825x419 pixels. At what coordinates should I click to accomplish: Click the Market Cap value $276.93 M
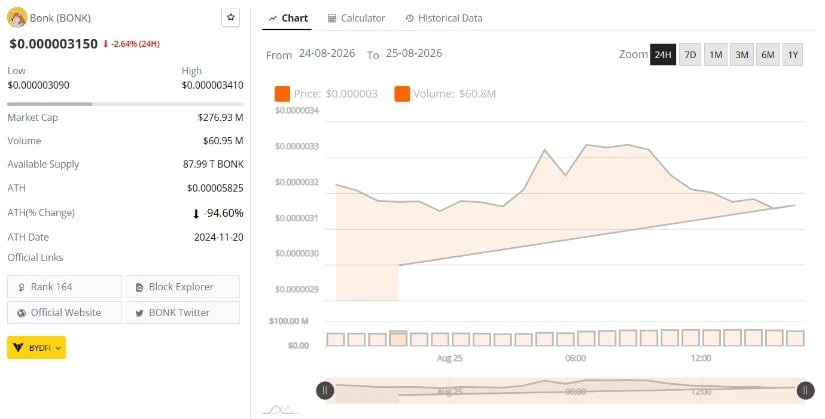[220, 117]
